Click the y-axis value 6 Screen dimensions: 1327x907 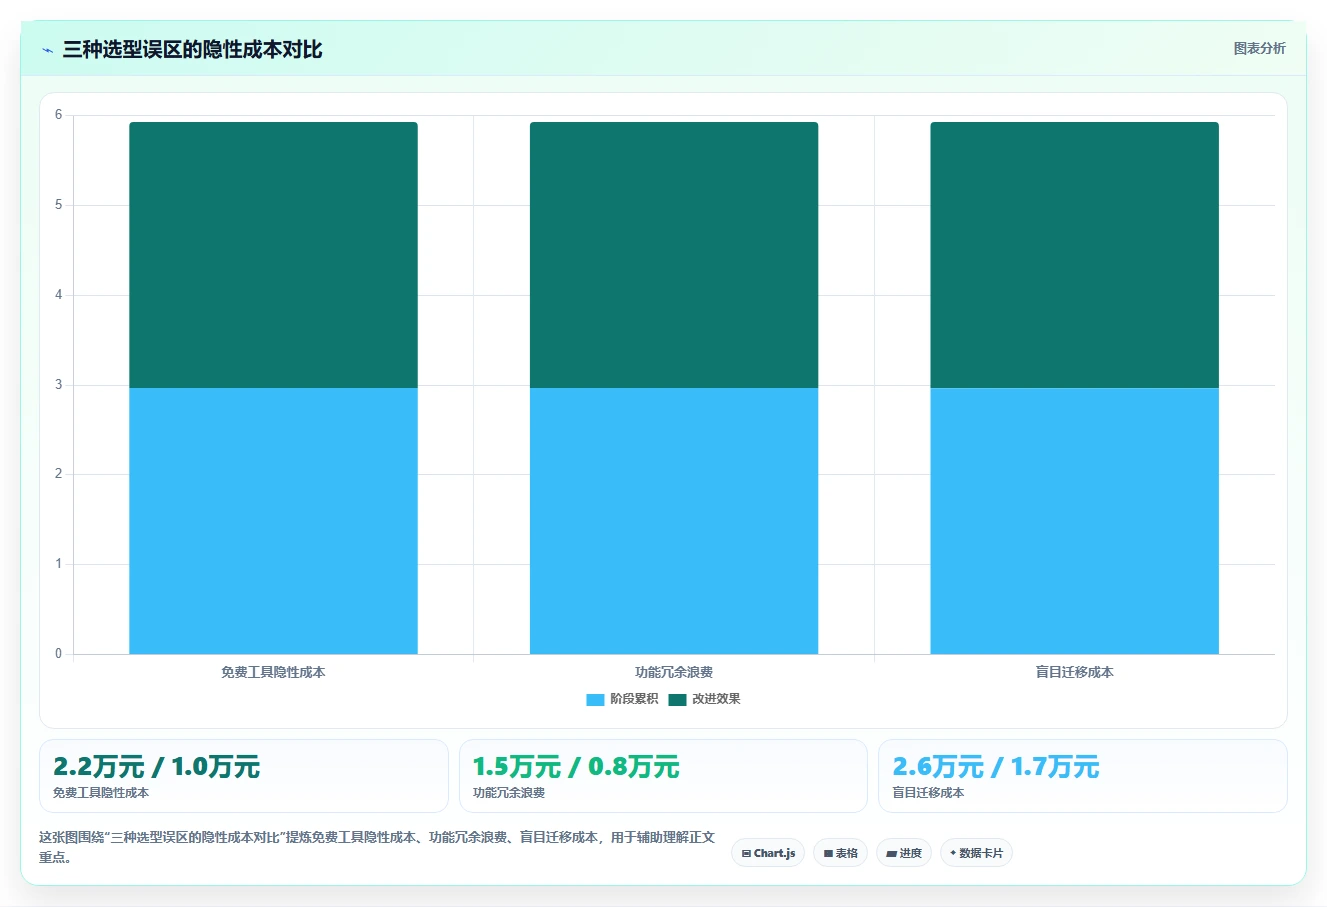coord(58,115)
